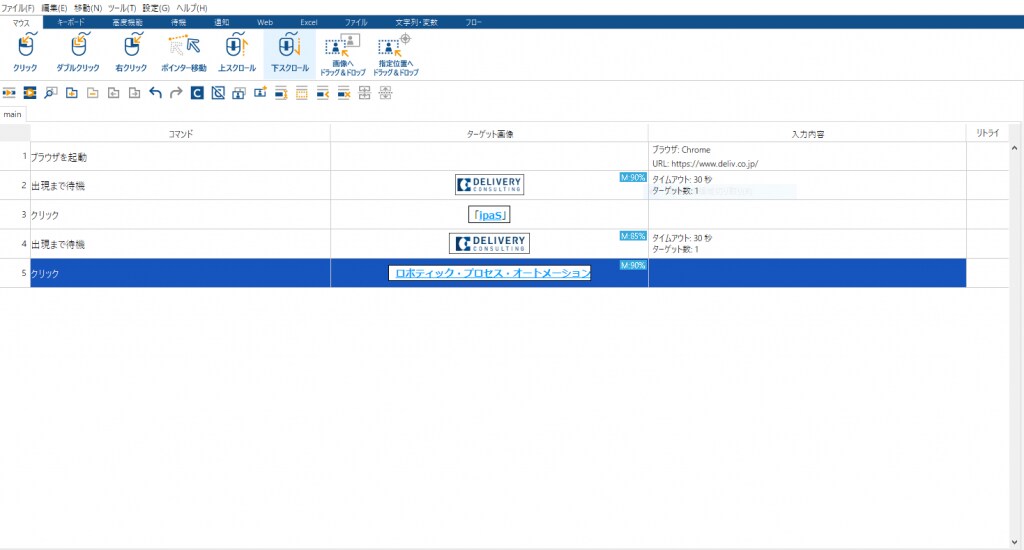Click the M:90% badge on row 2
Image resolution: width=1024 pixels, height=550 pixels.
coord(633,177)
